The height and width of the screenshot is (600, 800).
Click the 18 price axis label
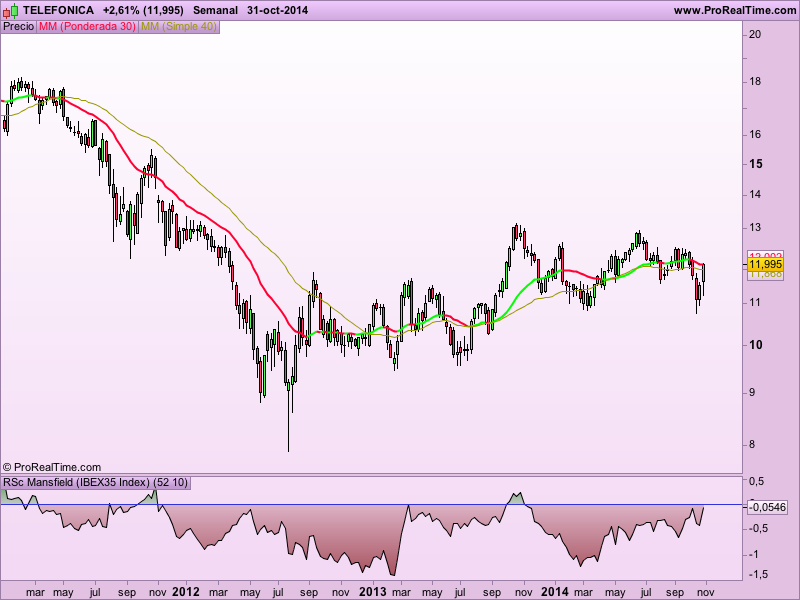click(x=755, y=82)
